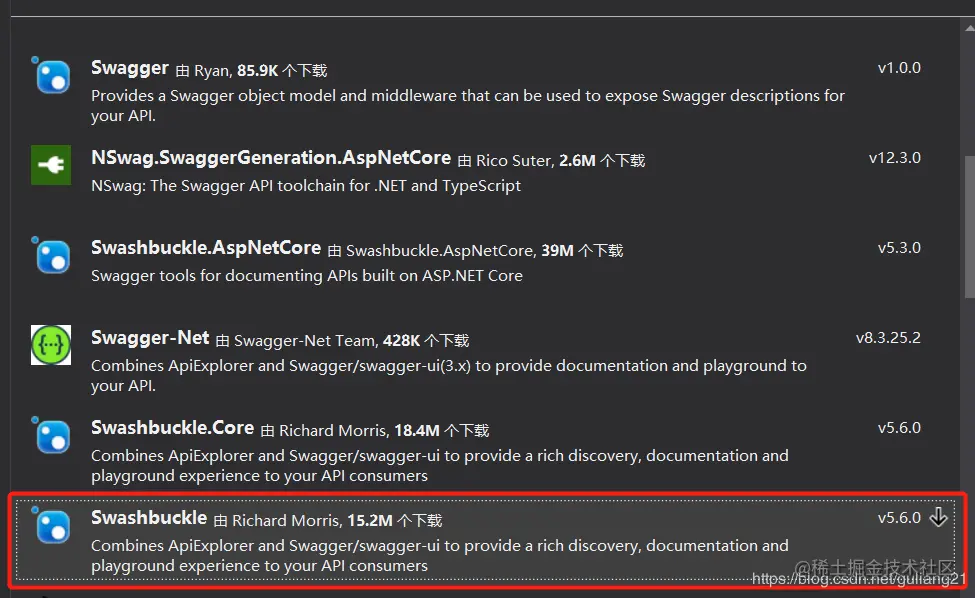The image size is (975, 598).
Task: Click the Swagger description about object model and middleware
Action: pyautogui.click(x=468, y=106)
